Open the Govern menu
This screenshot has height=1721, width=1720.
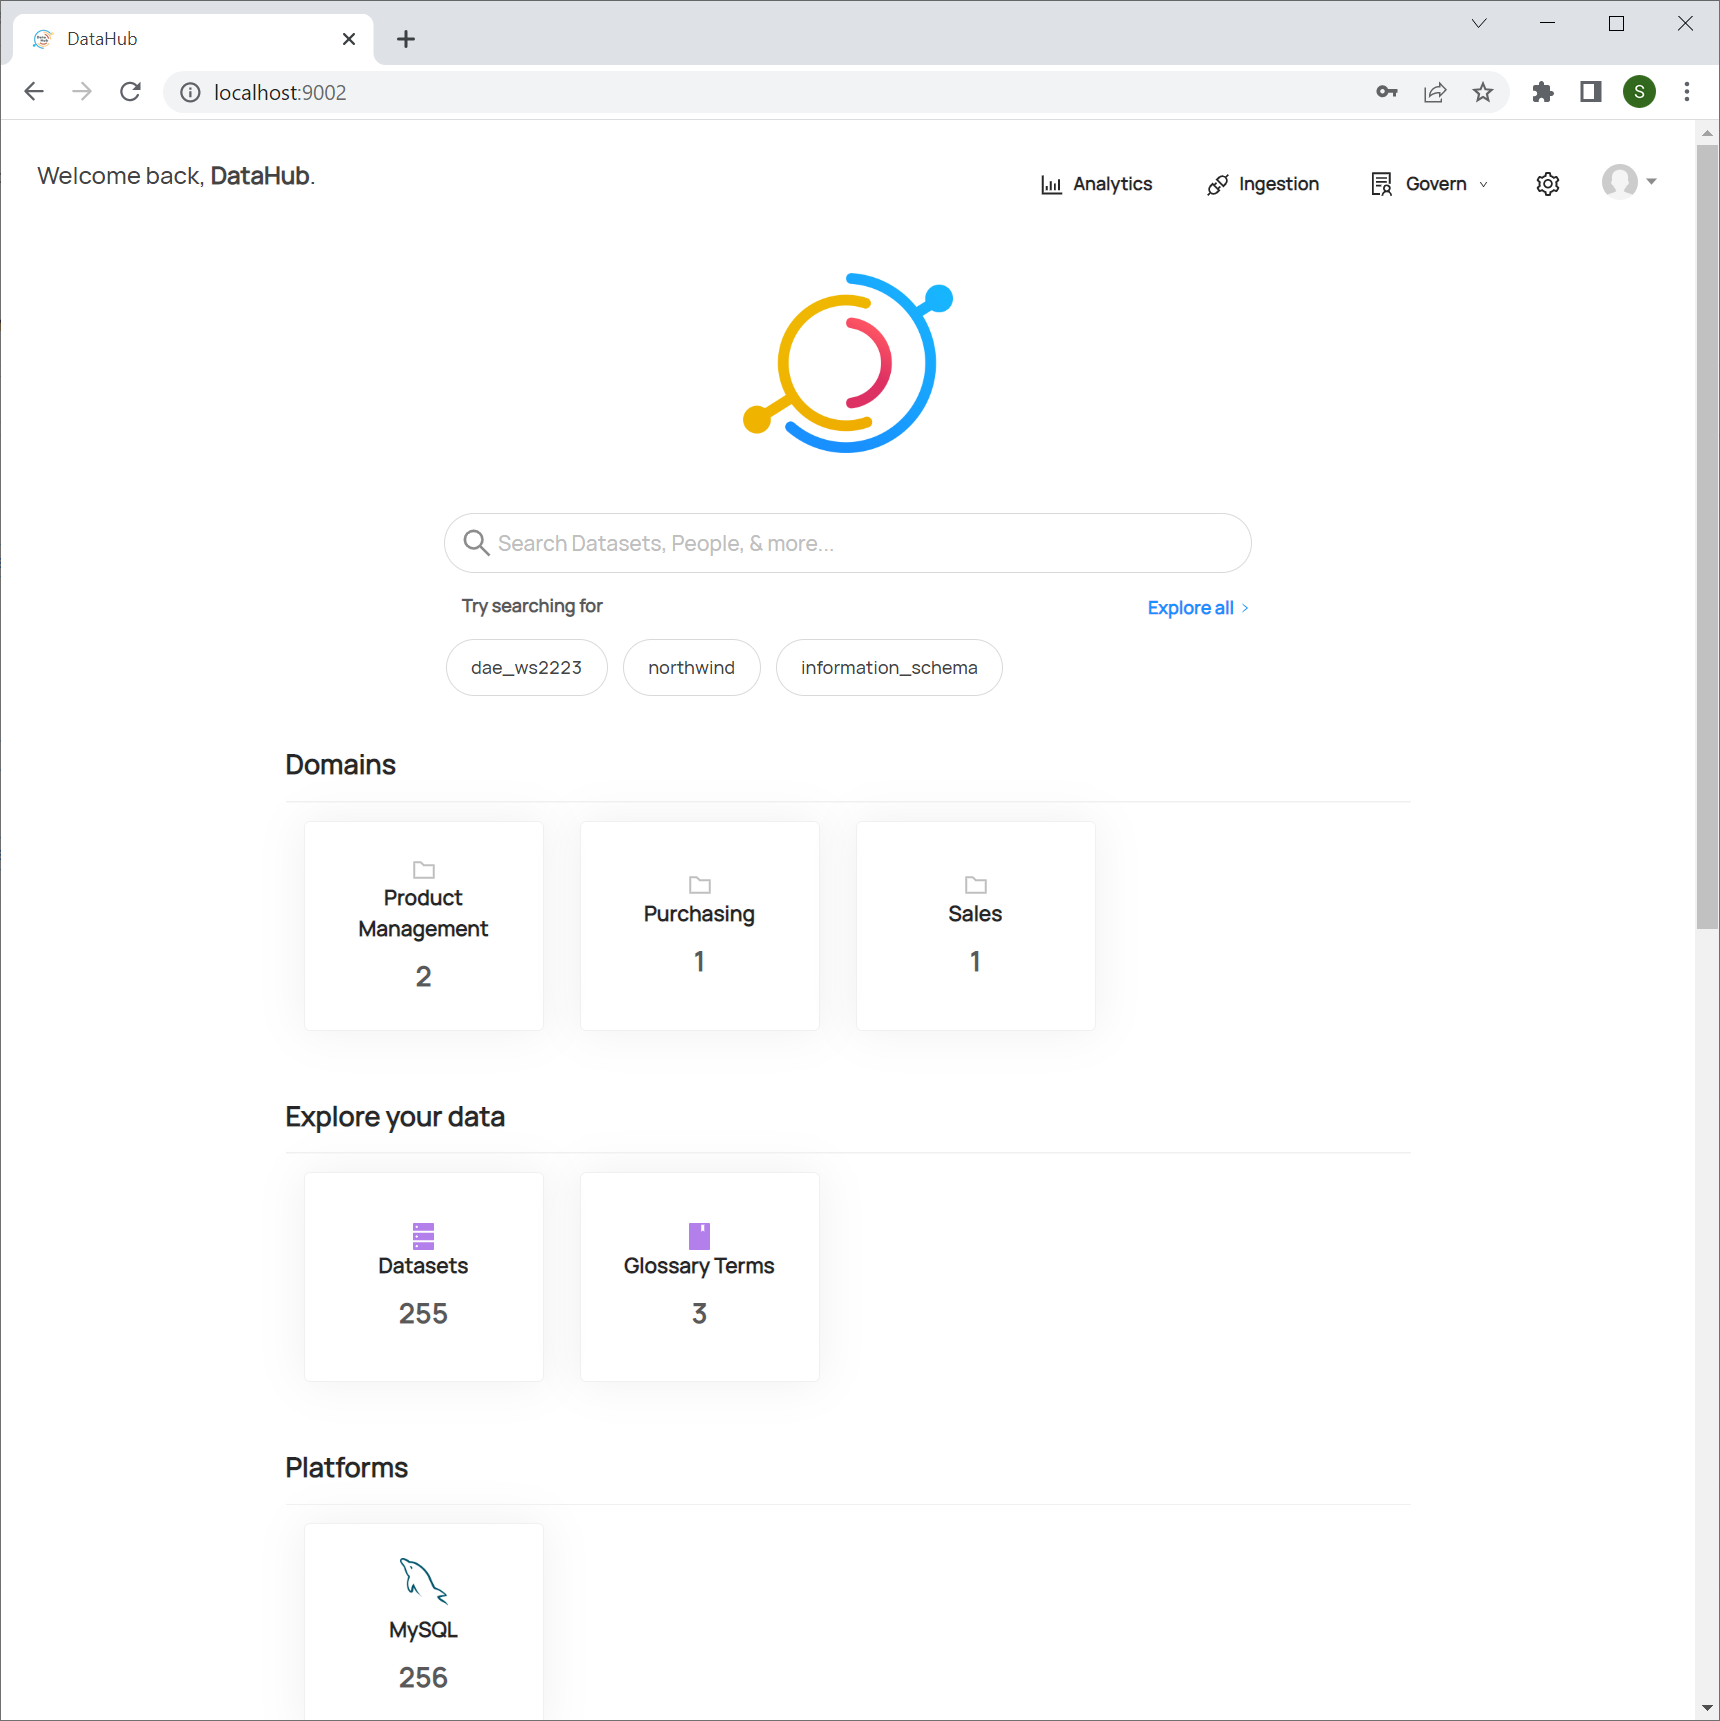[1430, 184]
